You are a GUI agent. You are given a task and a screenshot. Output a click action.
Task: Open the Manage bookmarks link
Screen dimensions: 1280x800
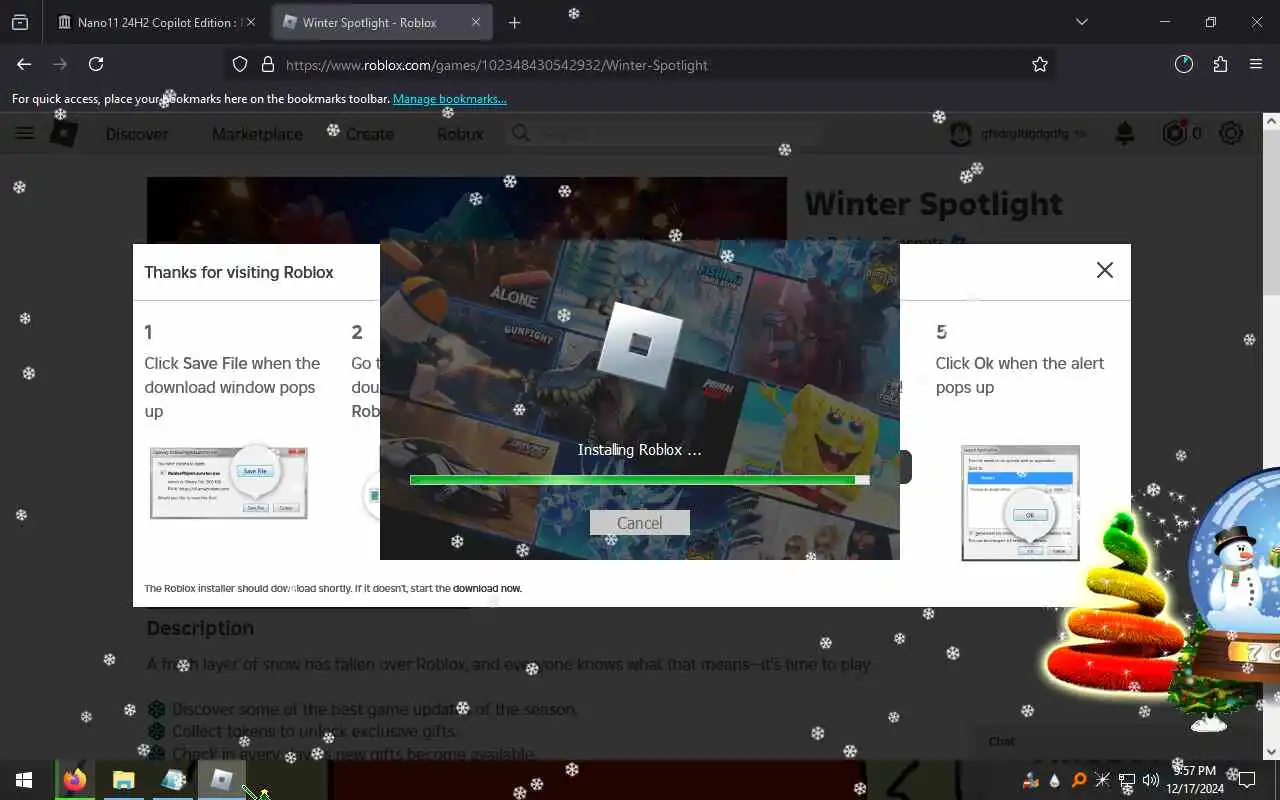[449, 99]
